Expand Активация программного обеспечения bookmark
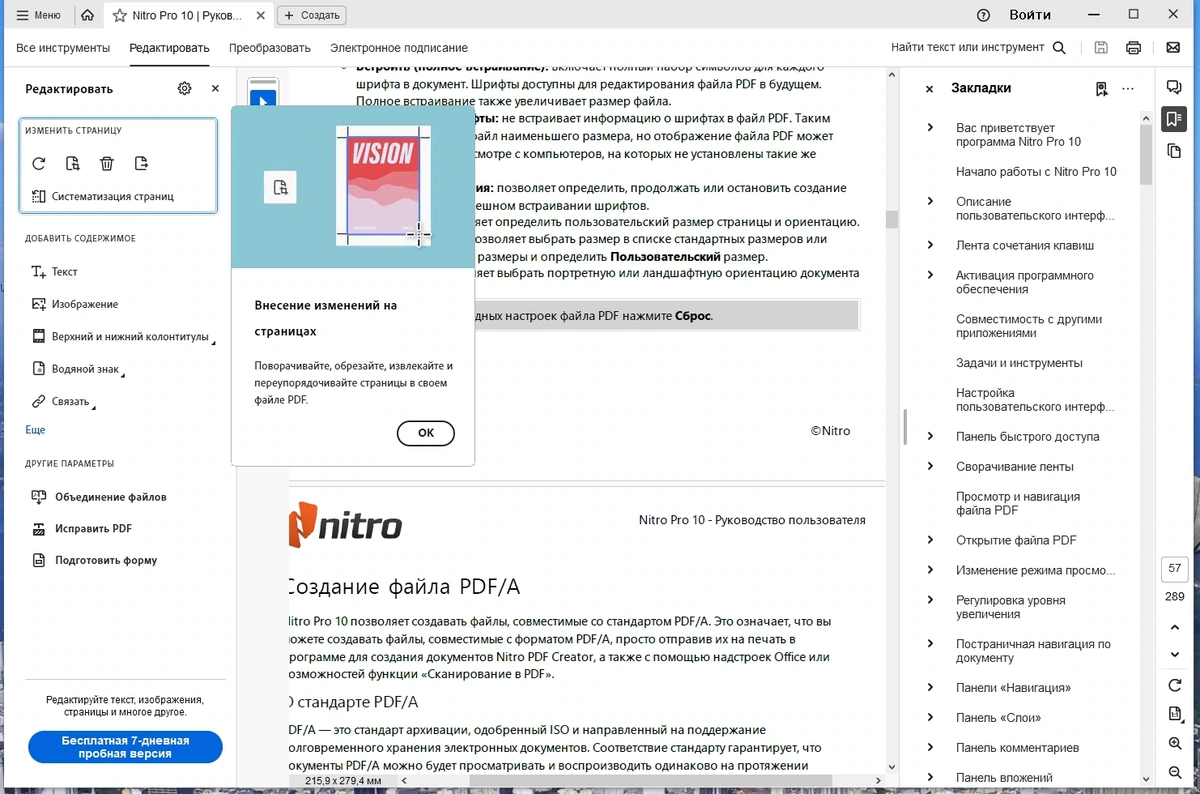This screenshot has width=1200, height=794. 930,275
